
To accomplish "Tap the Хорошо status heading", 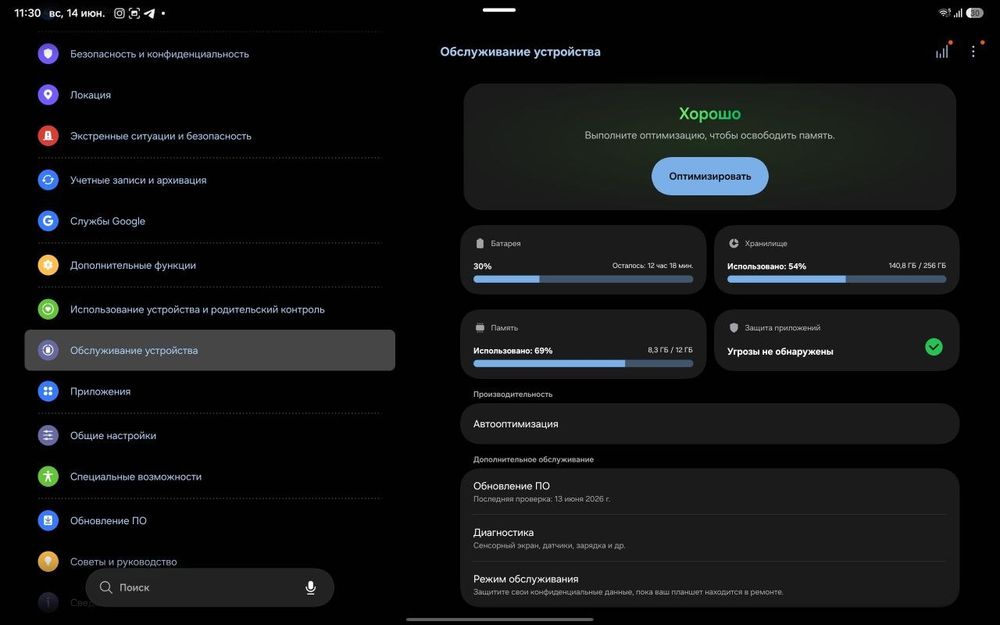I will [710, 114].
